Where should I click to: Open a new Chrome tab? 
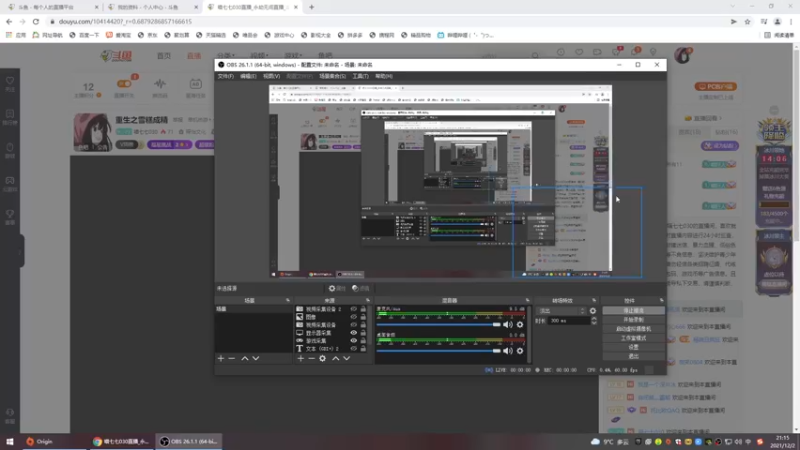point(311,7)
